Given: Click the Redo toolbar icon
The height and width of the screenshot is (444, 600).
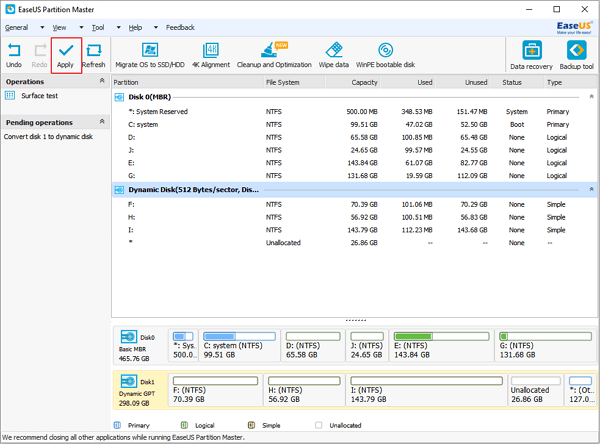Looking at the screenshot, I should pyautogui.click(x=40, y=51).
